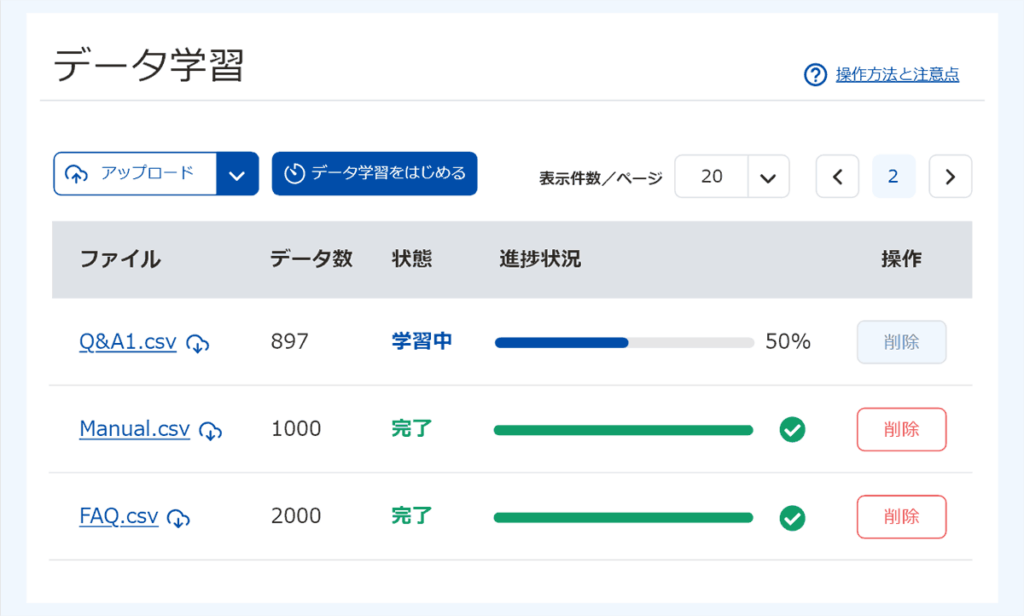Image resolution: width=1024 pixels, height=616 pixels.
Task: Click data count 897
Action: tap(289, 341)
